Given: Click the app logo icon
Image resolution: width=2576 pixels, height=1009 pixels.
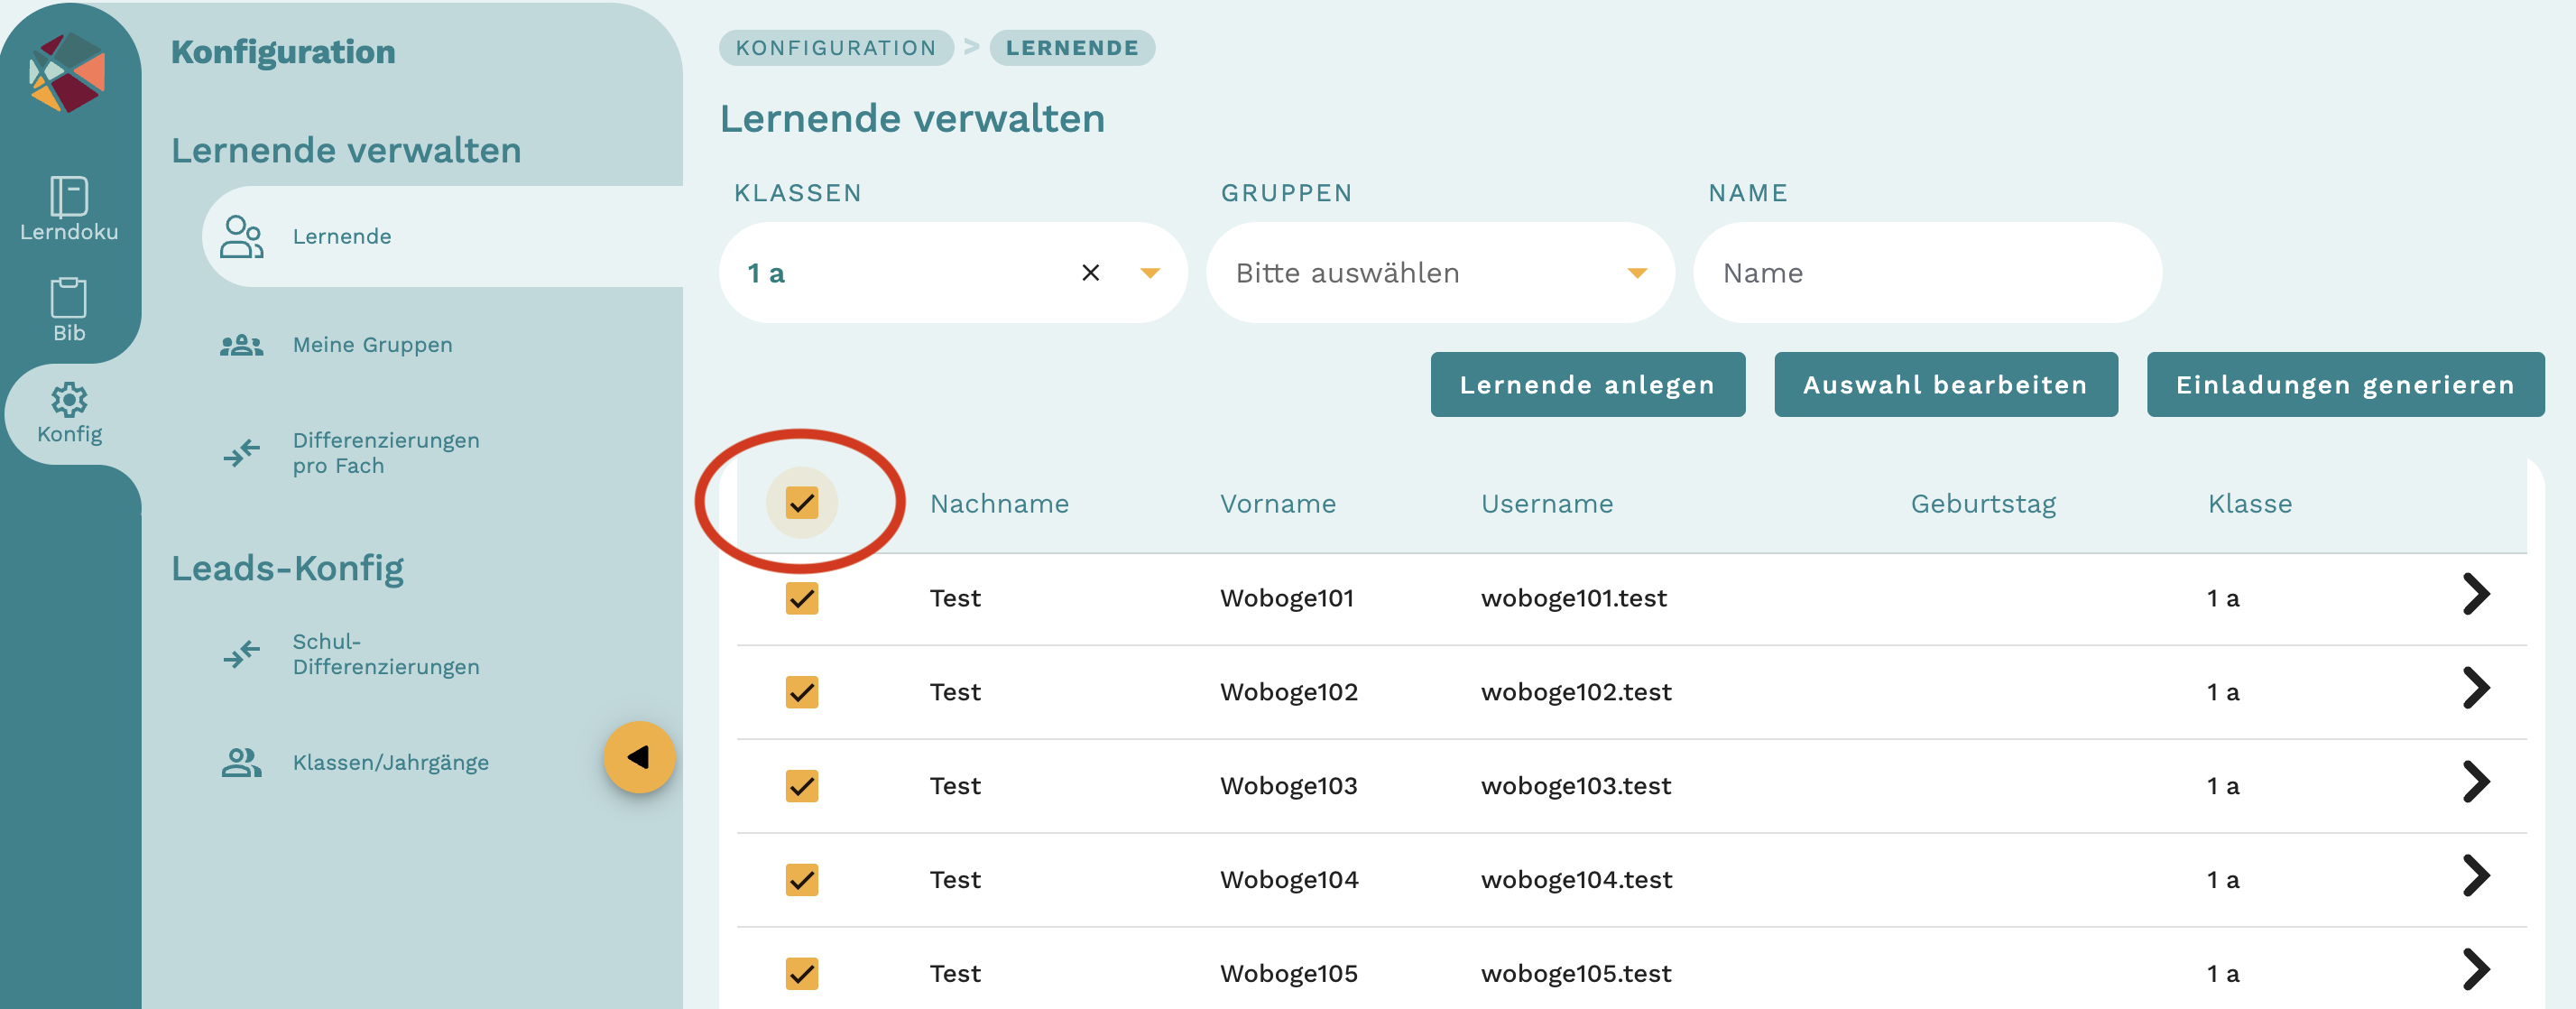Looking at the screenshot, I should point(68,72).
